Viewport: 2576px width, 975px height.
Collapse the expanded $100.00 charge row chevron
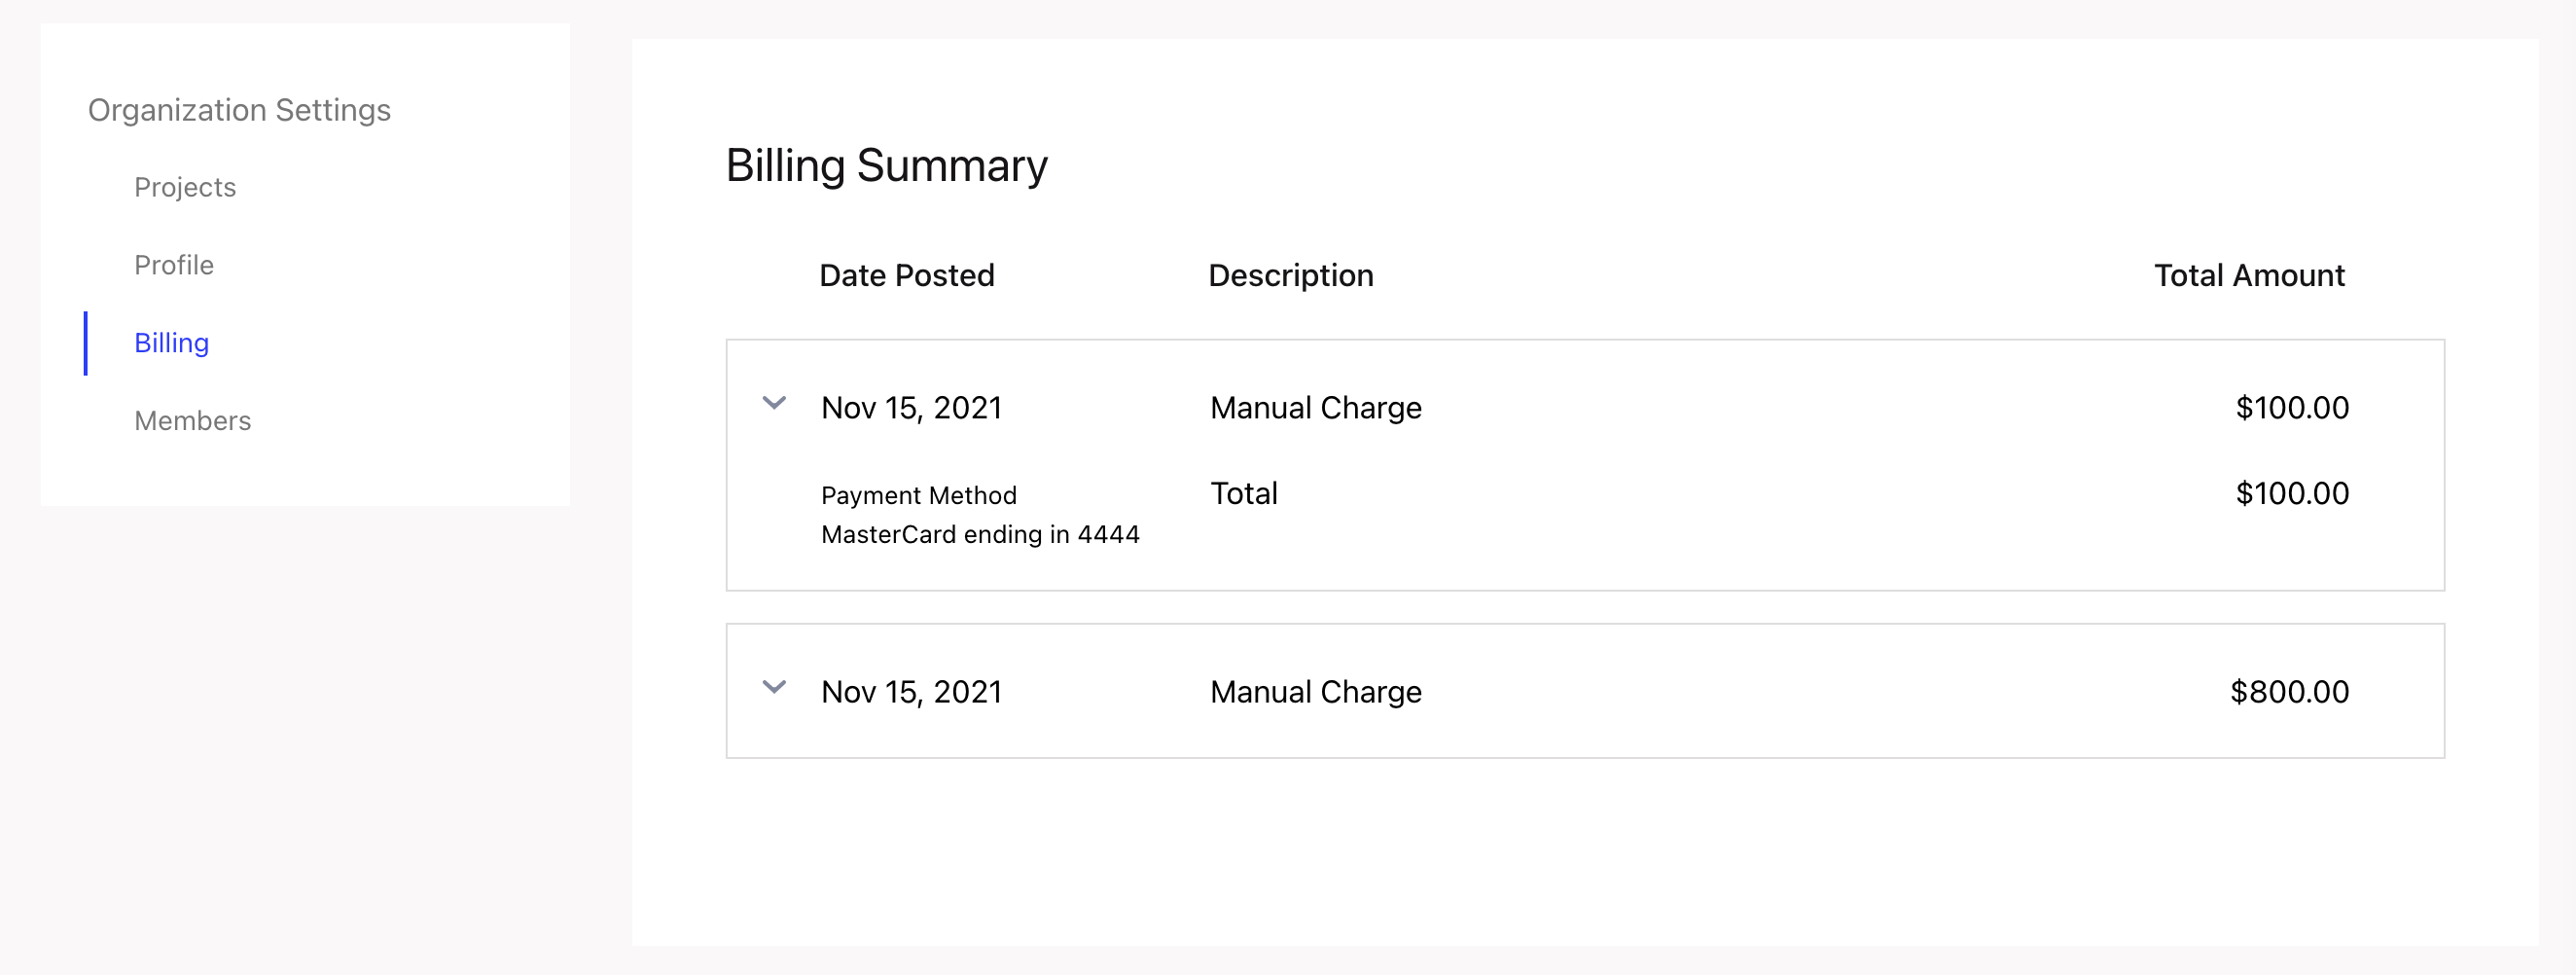pos(774,404)
